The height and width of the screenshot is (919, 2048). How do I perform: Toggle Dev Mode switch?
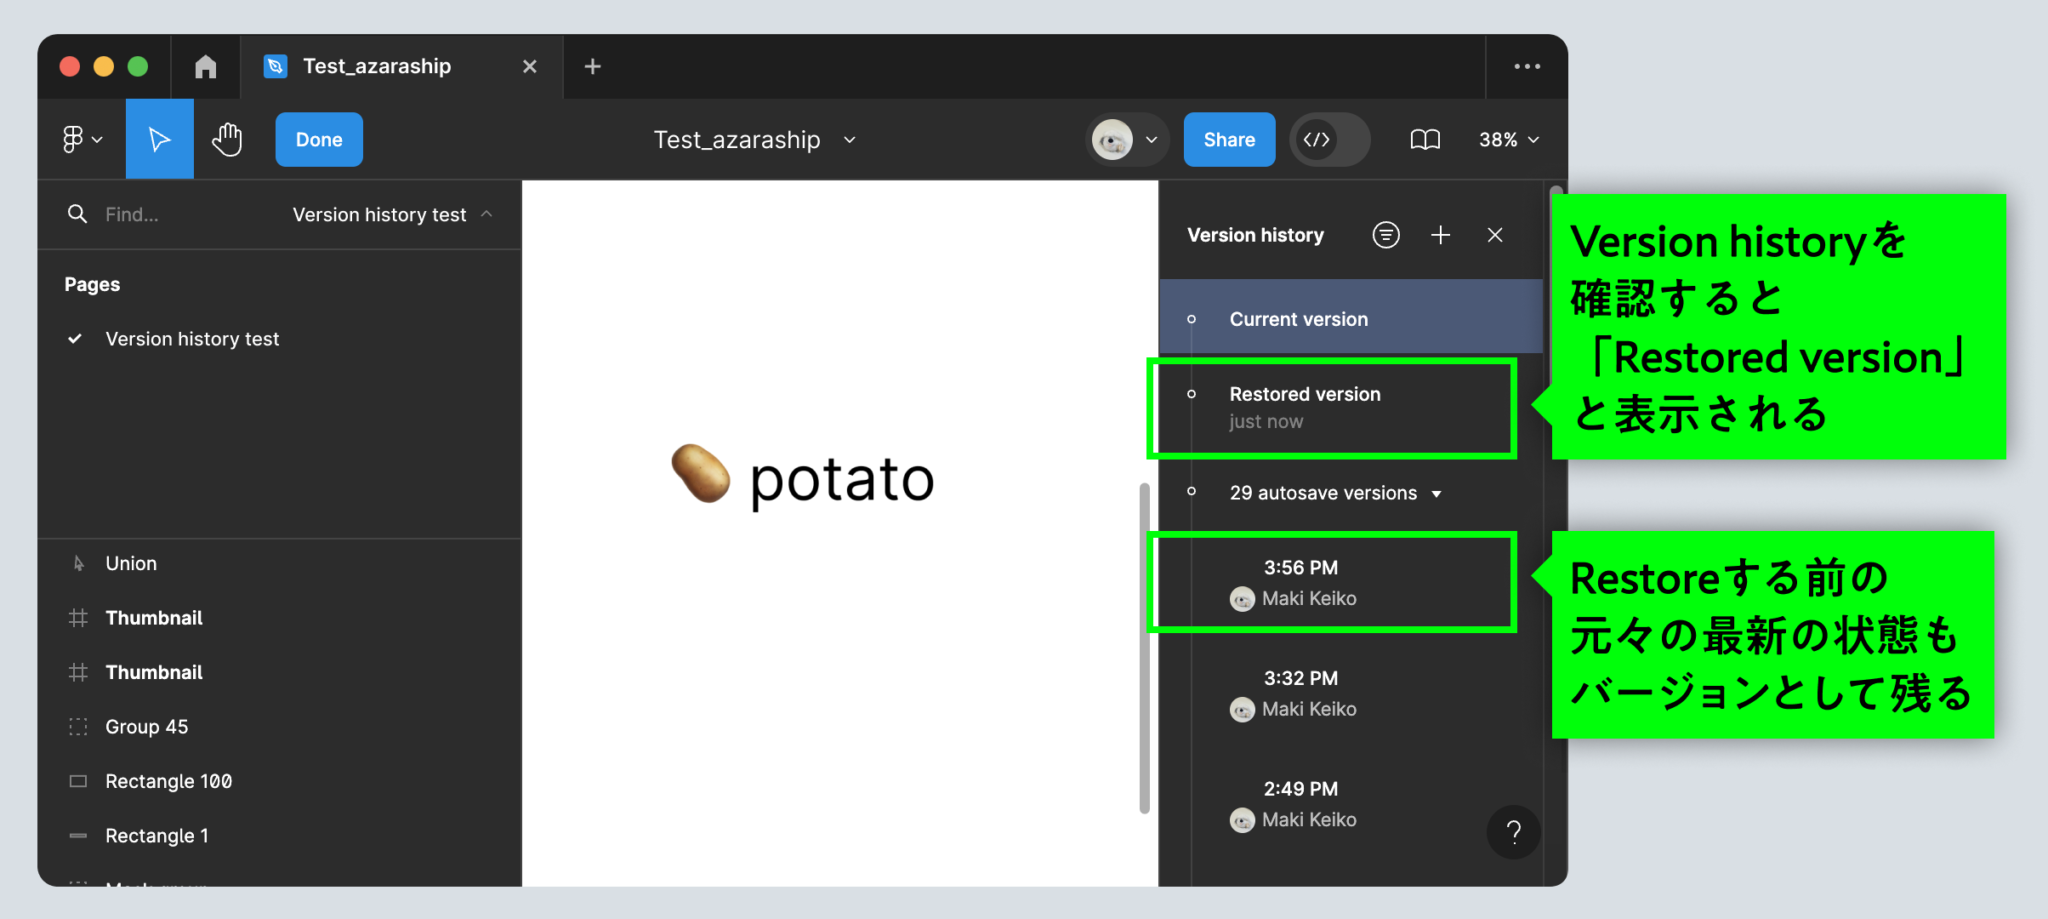click(1329, 139)
